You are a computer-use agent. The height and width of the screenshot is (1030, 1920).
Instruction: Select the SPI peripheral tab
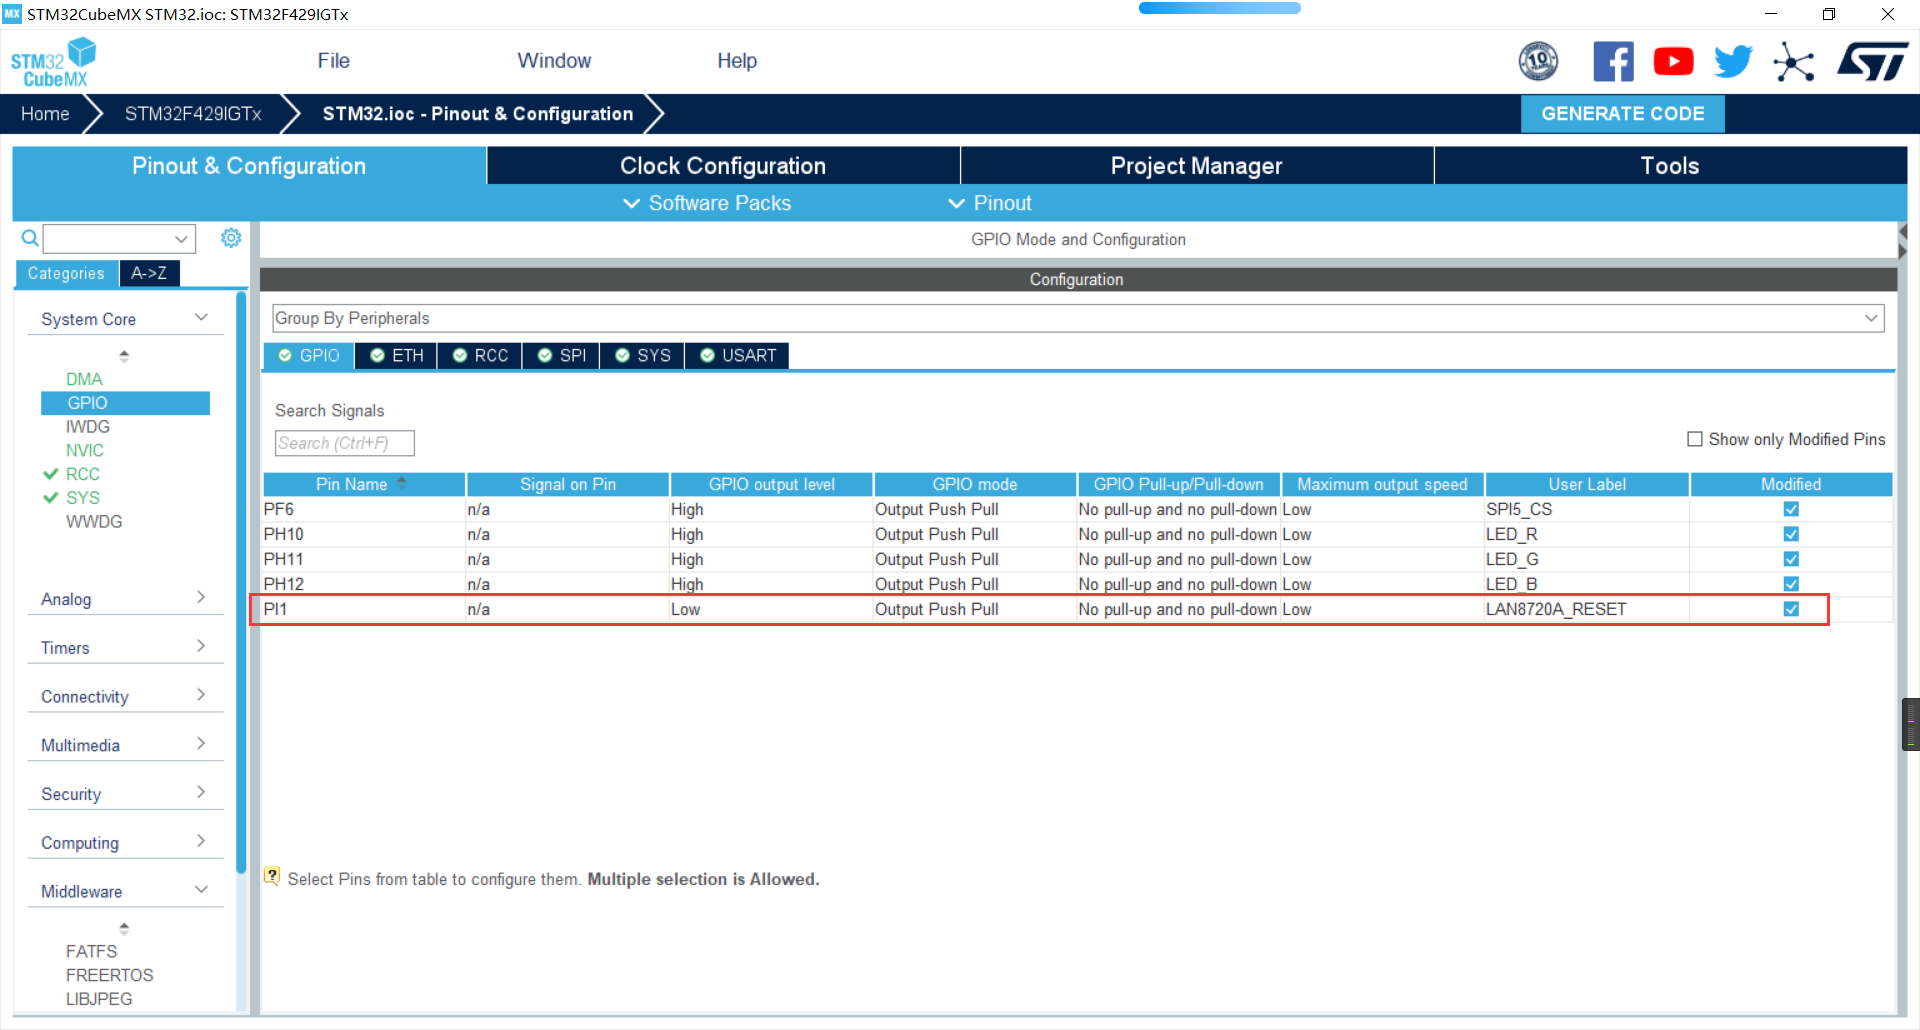(562, 356)
